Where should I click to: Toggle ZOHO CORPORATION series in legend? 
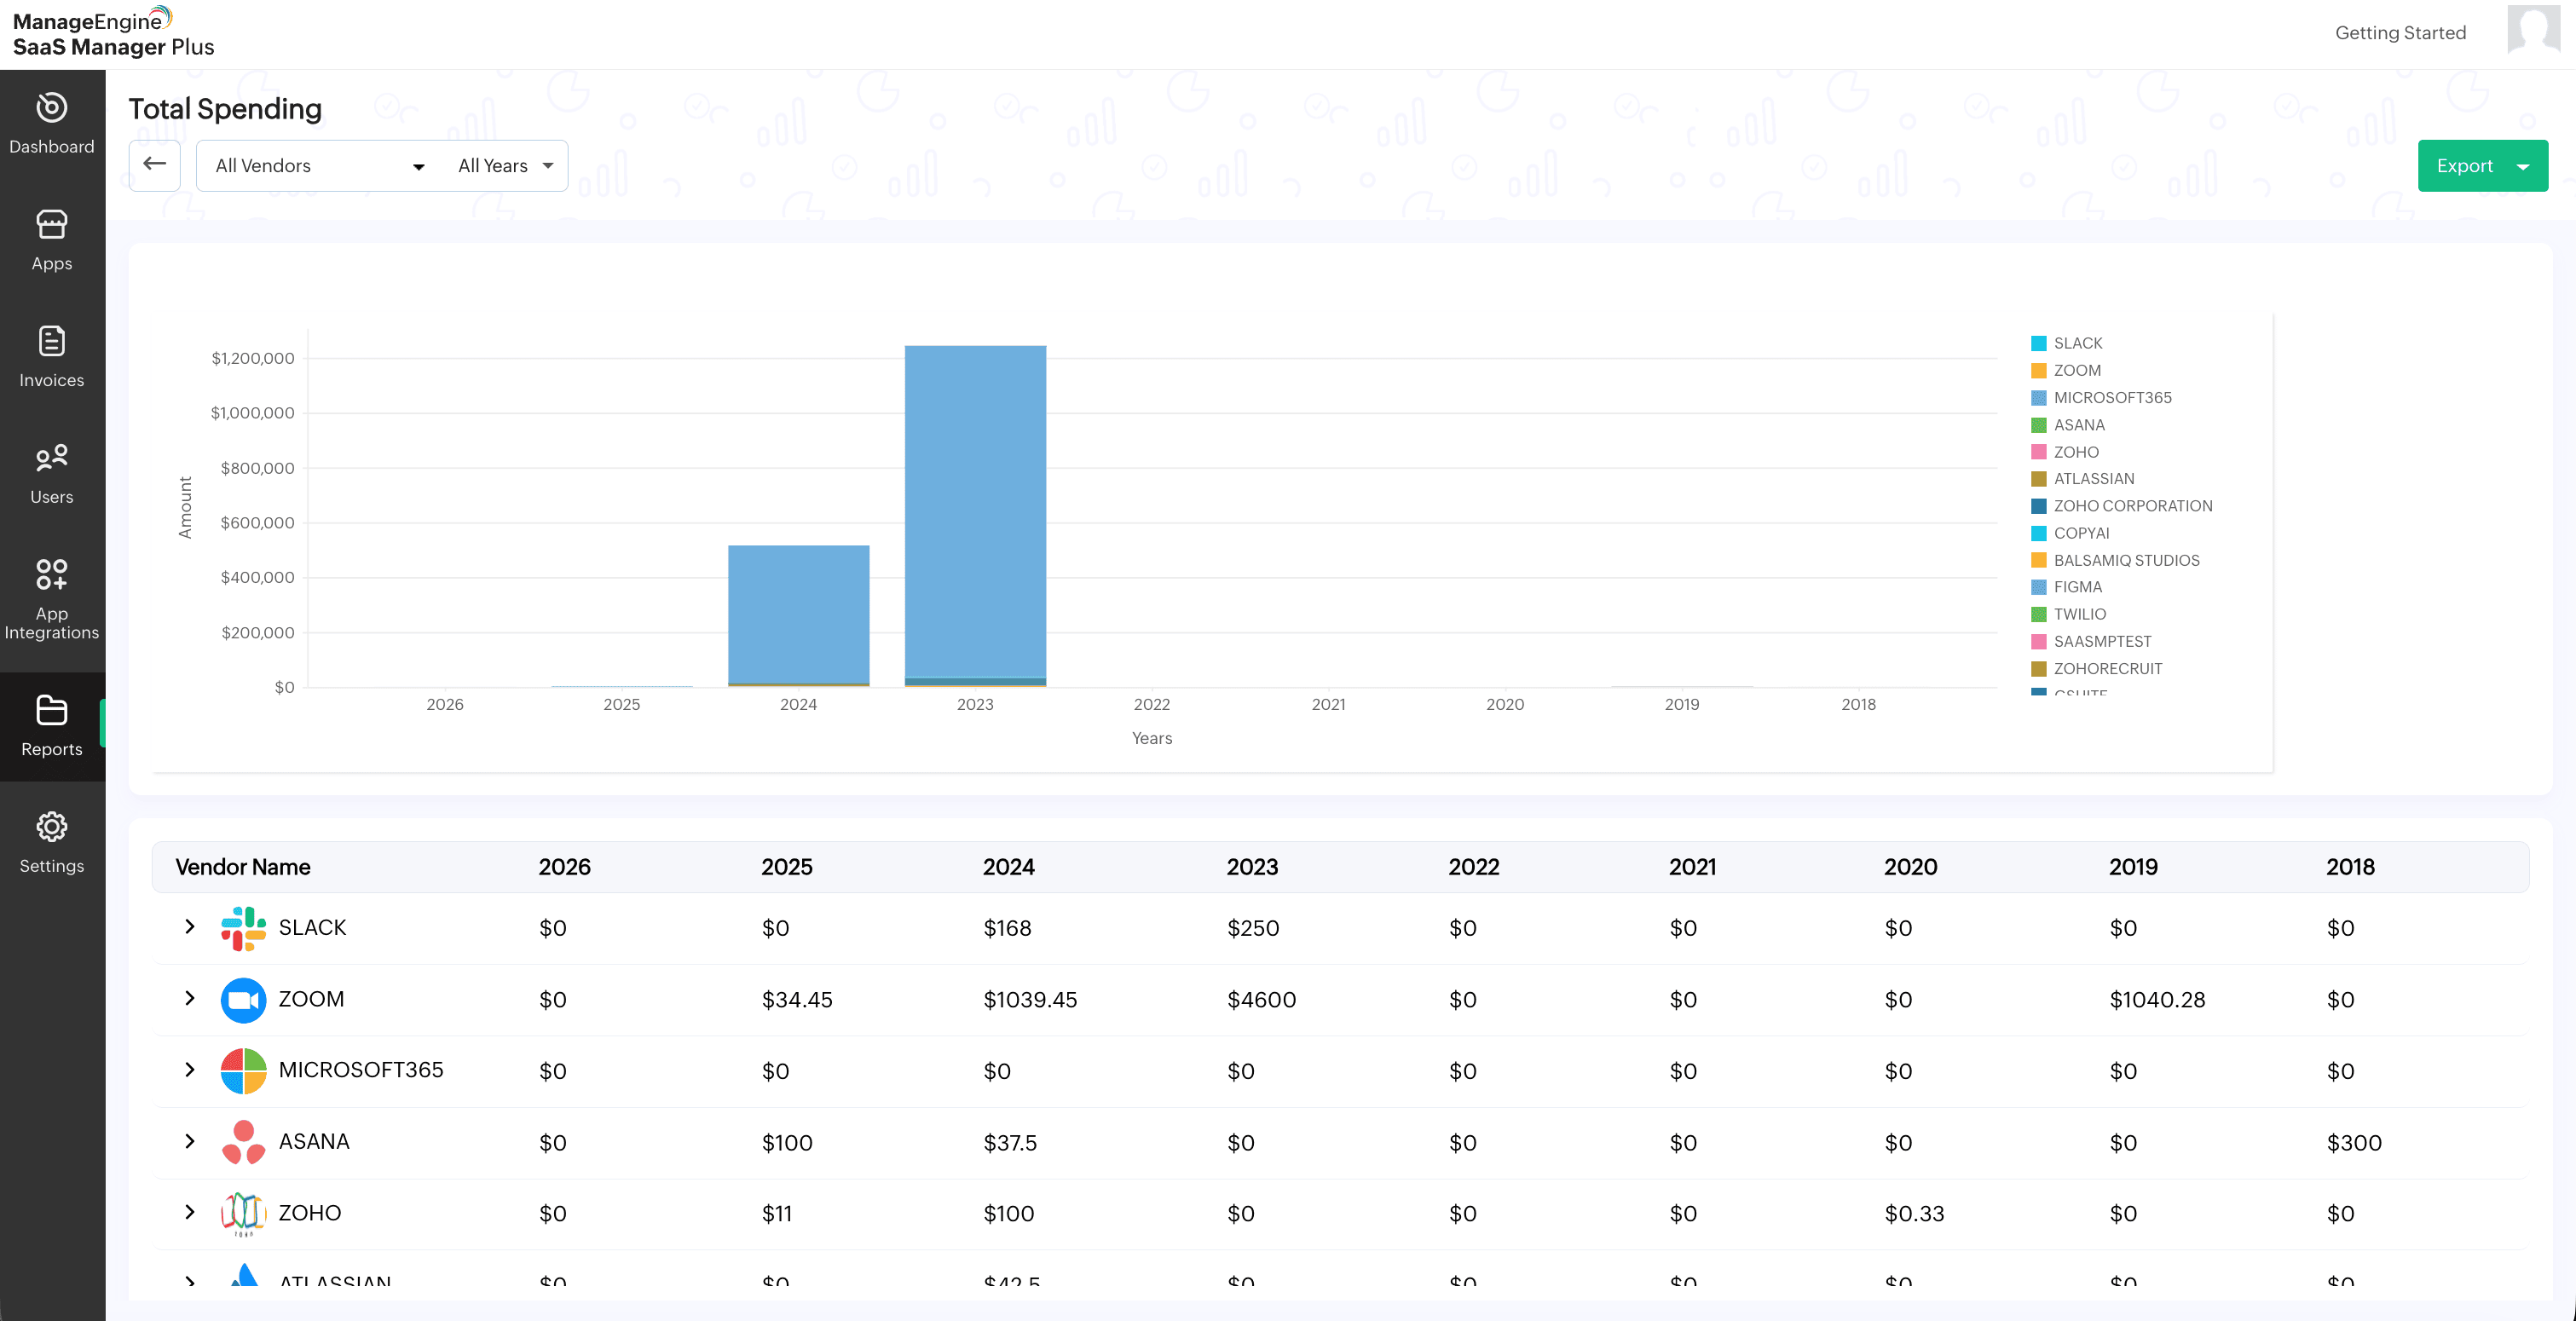pos(2122,506)
